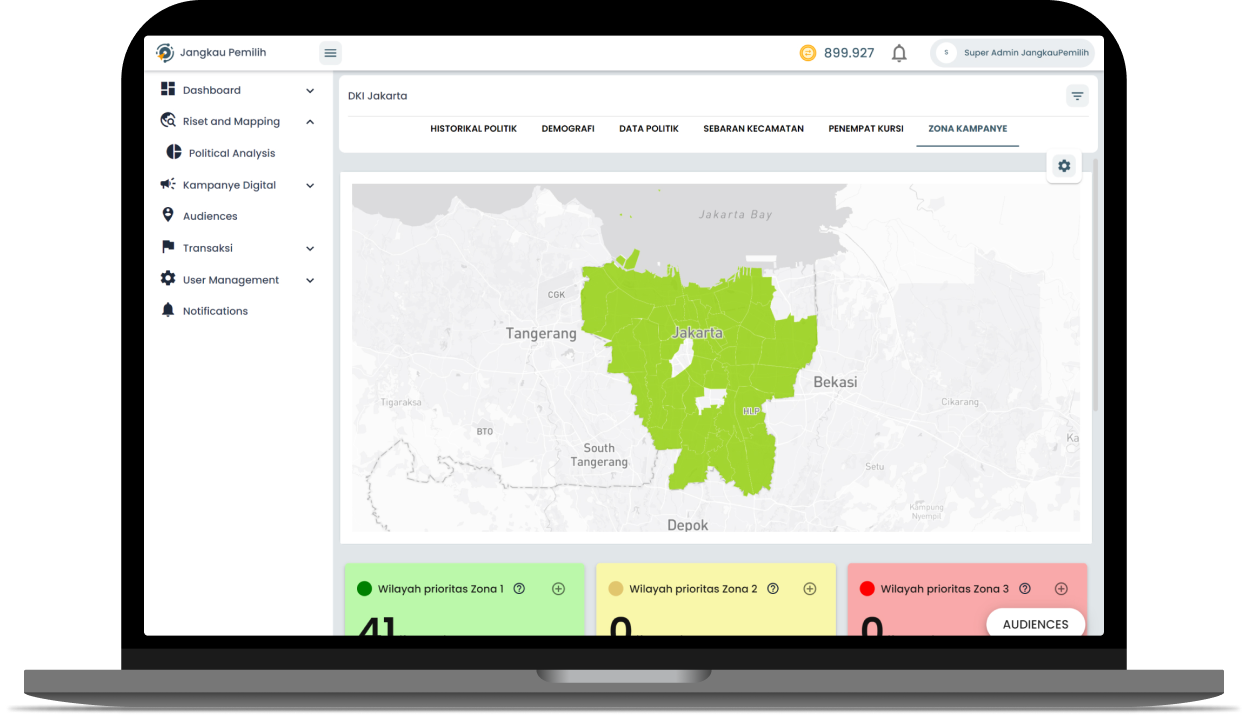Click the green Zona 1 color dot
This screenshot has width=1242, height=715.
point(364,589)
